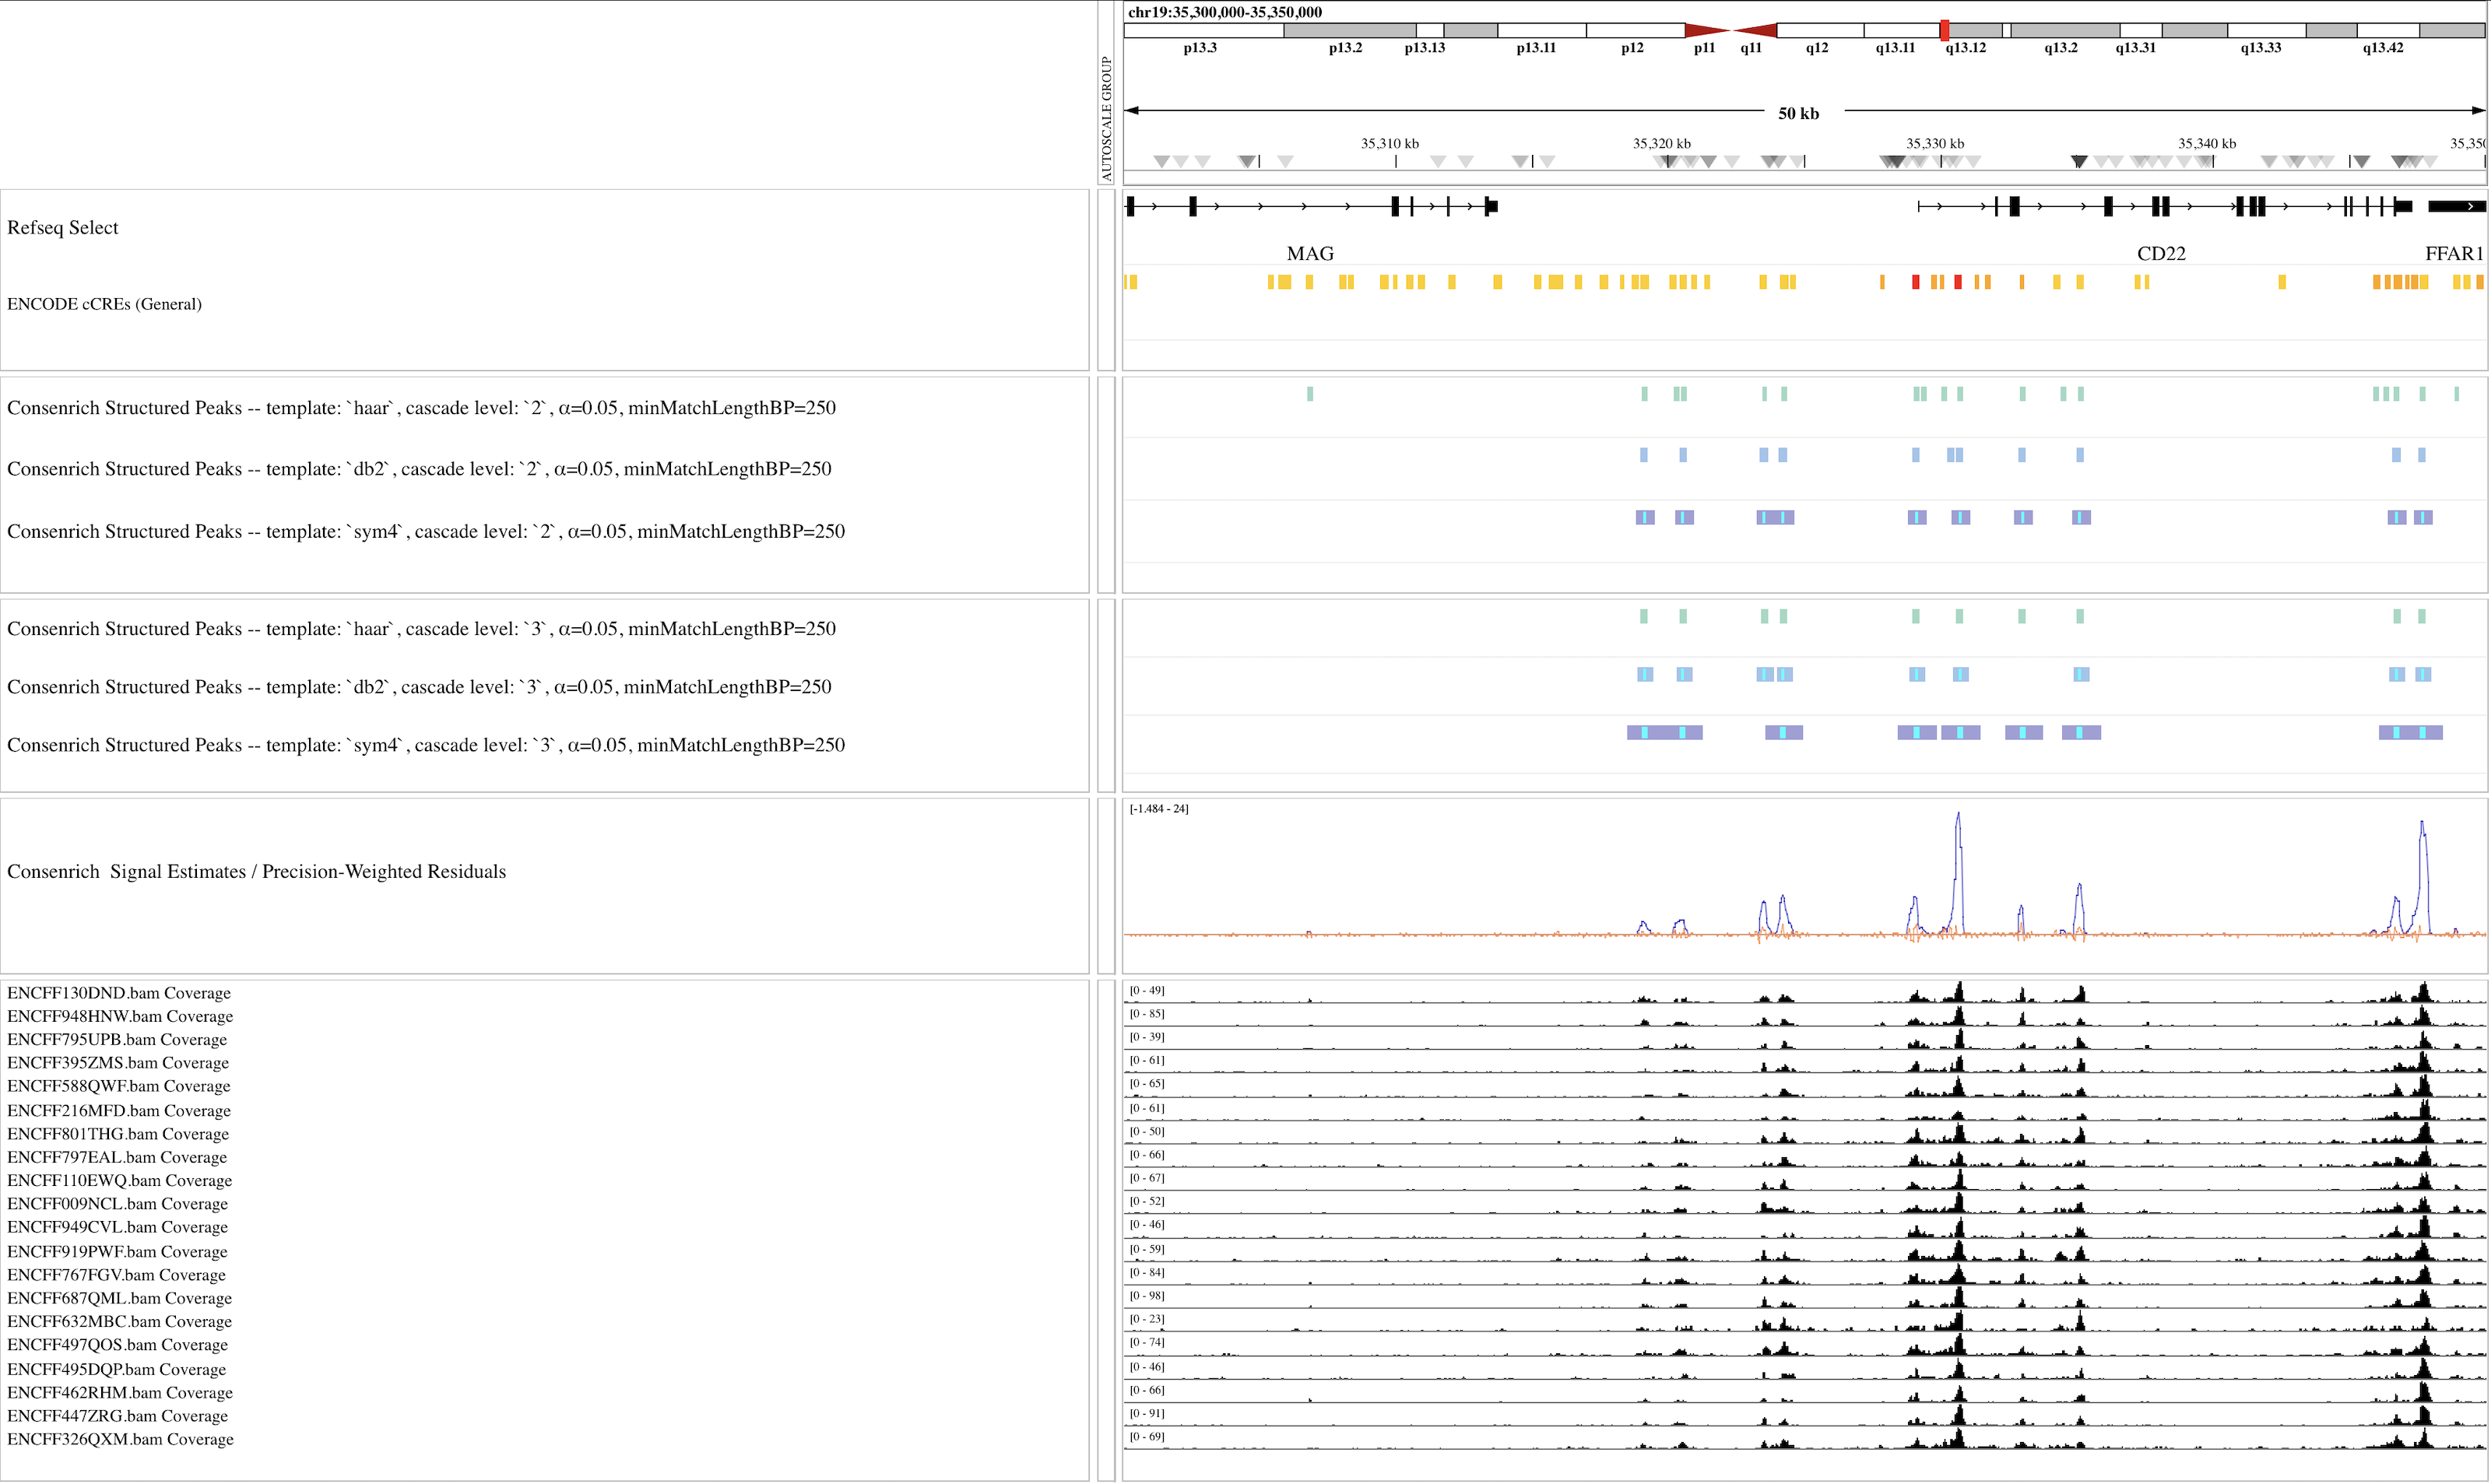
Task: Click the leftmost red cCRE element
Action: [1916, 282]
